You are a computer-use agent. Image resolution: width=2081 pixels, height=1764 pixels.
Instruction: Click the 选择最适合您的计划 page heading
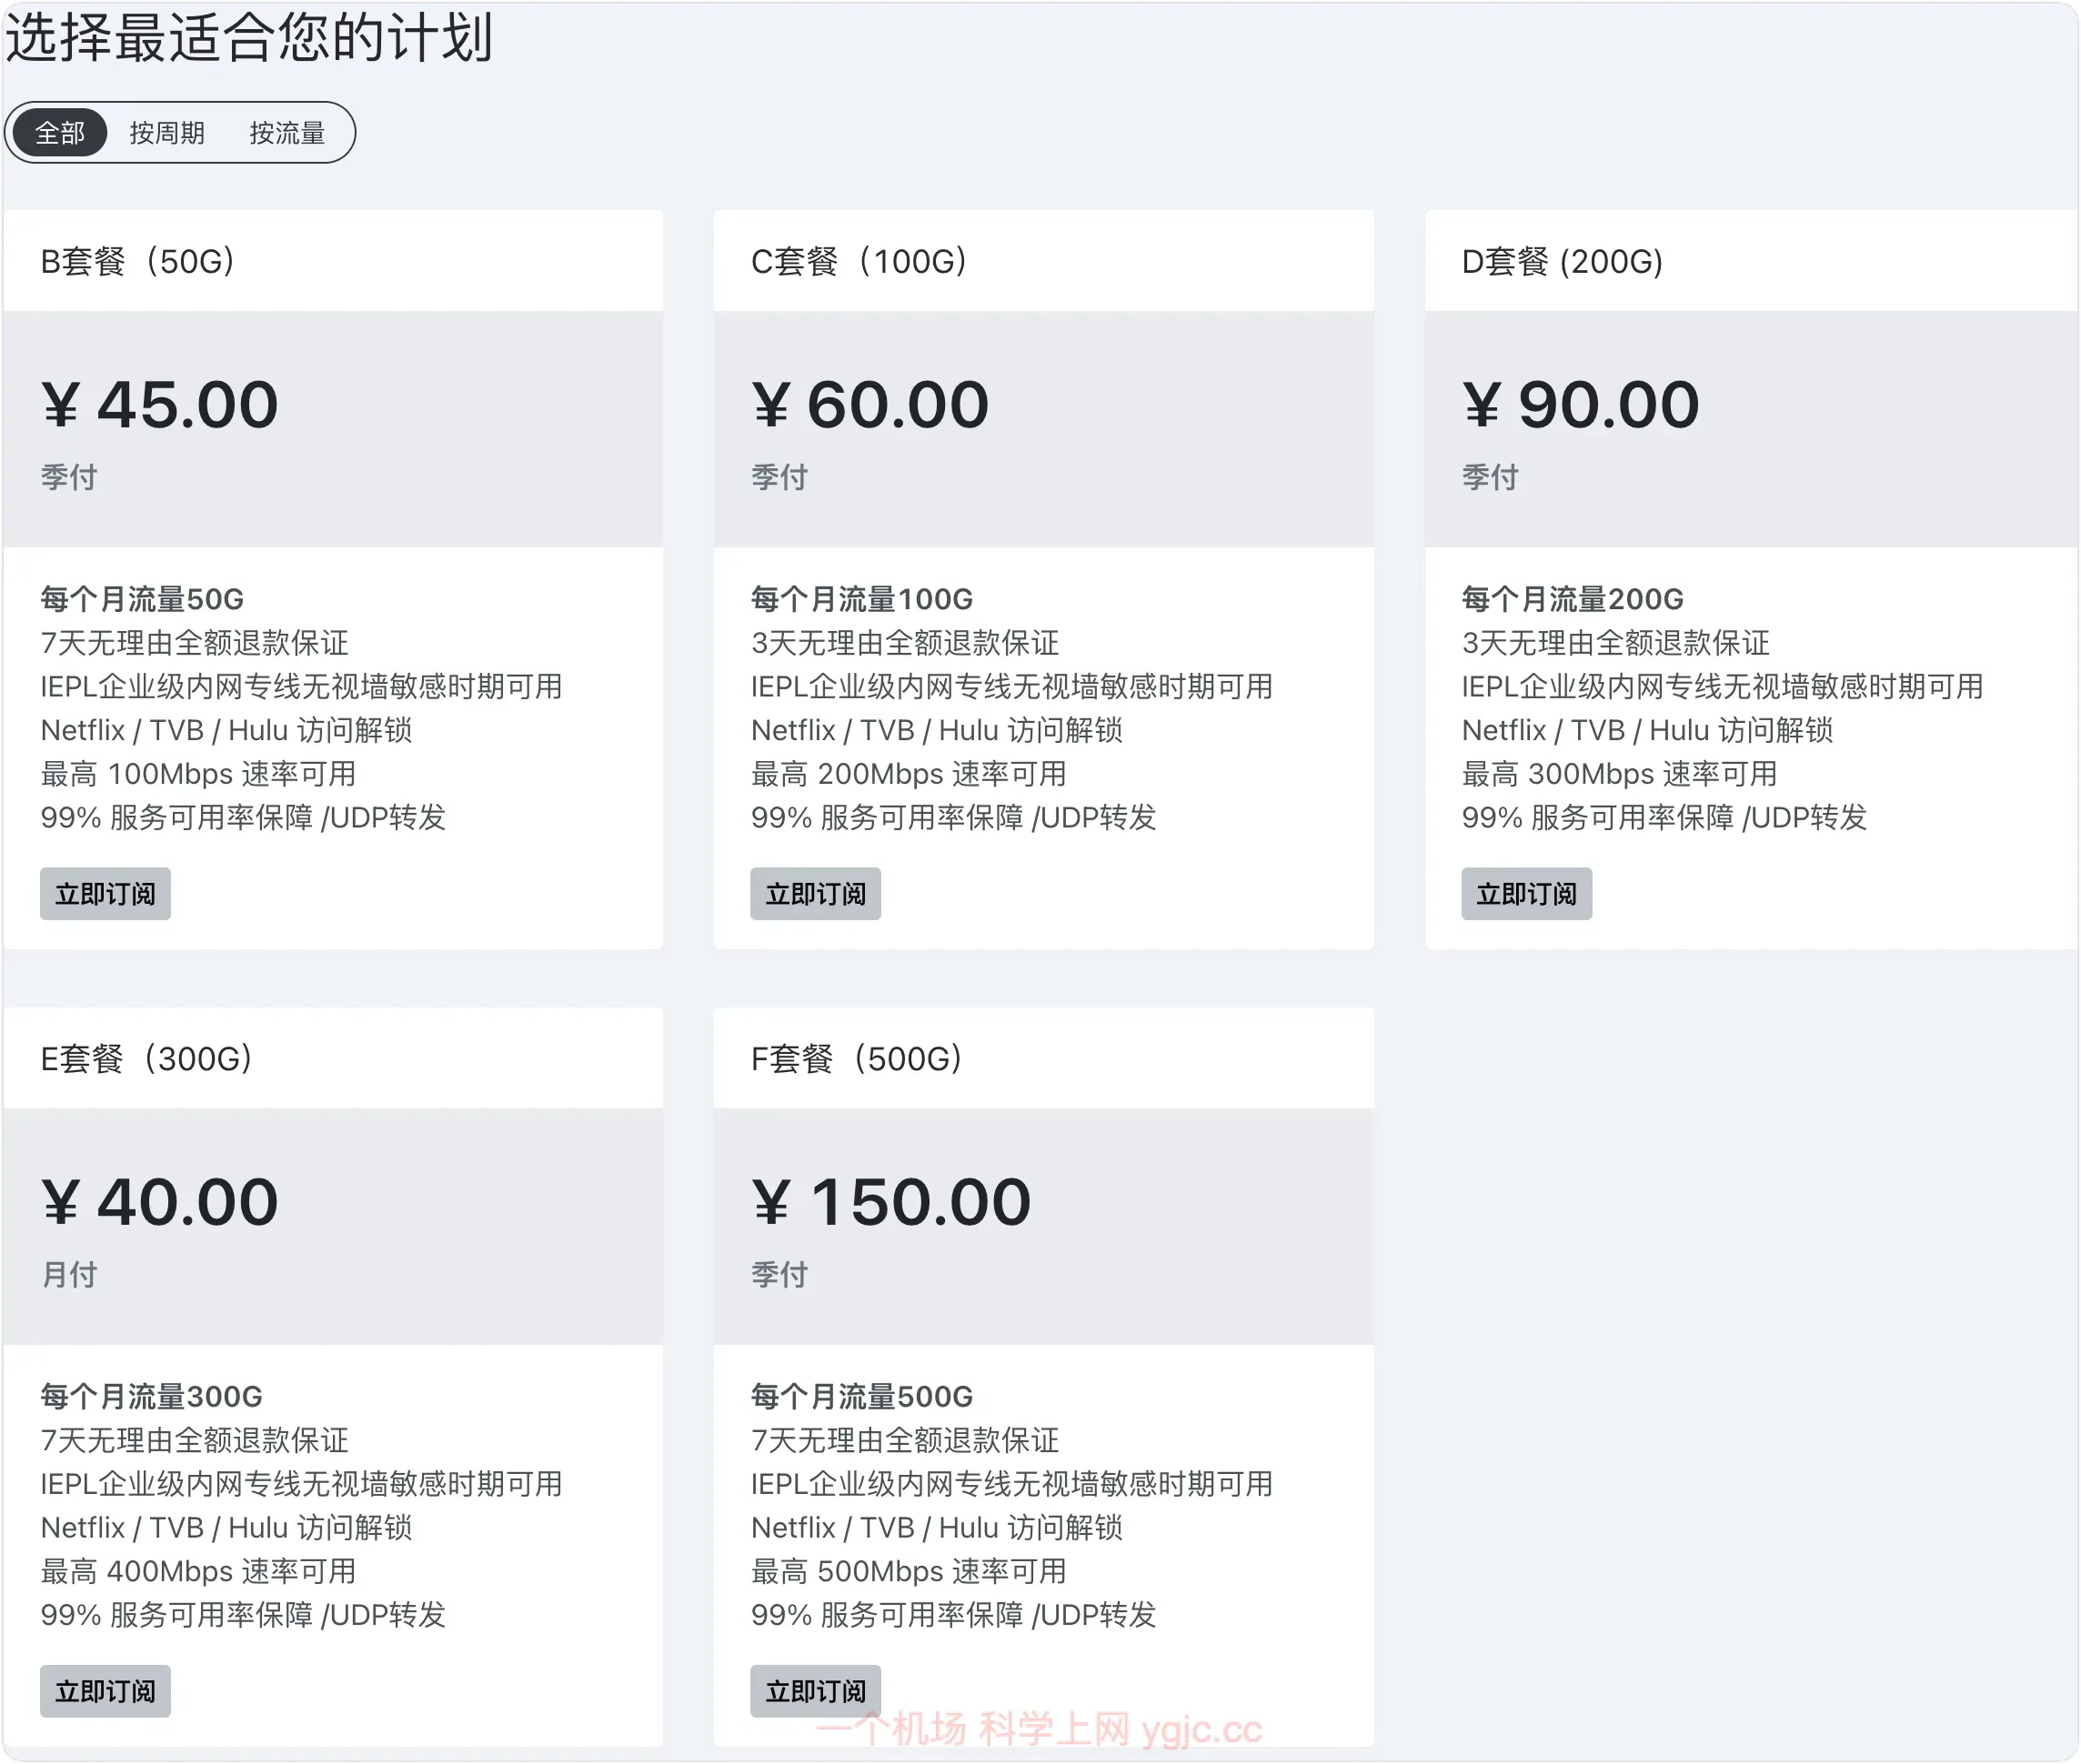[249, 38]
